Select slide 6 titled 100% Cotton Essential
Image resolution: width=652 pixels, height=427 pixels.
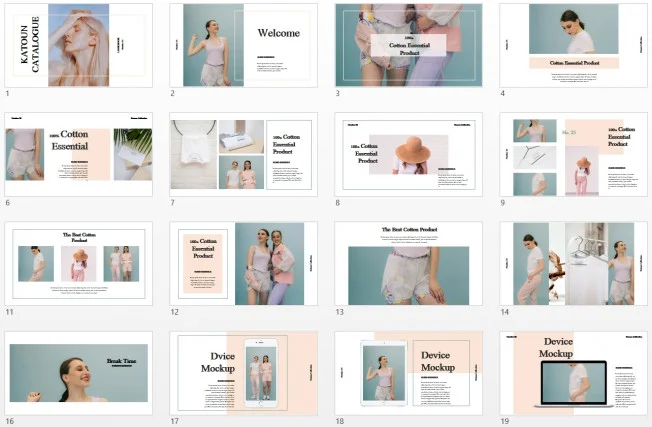(x=79, y=154)
